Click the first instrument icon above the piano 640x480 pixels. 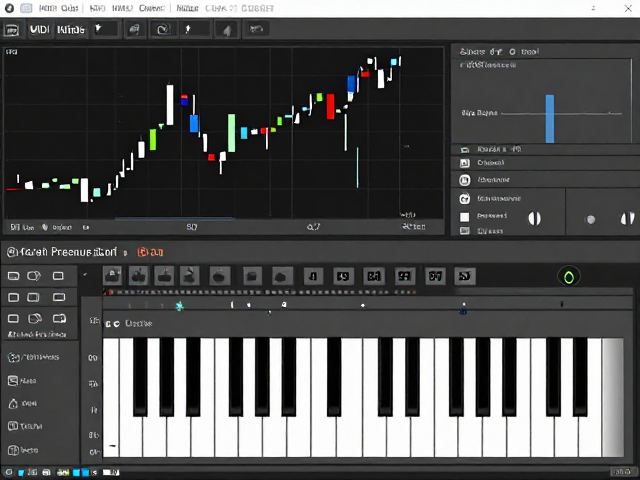point(112,276)
